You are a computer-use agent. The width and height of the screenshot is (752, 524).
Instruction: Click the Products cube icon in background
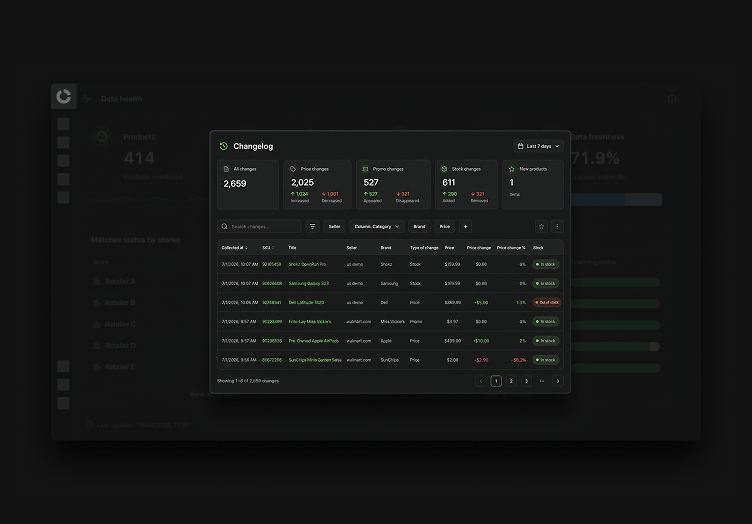[x=102, y=137]
